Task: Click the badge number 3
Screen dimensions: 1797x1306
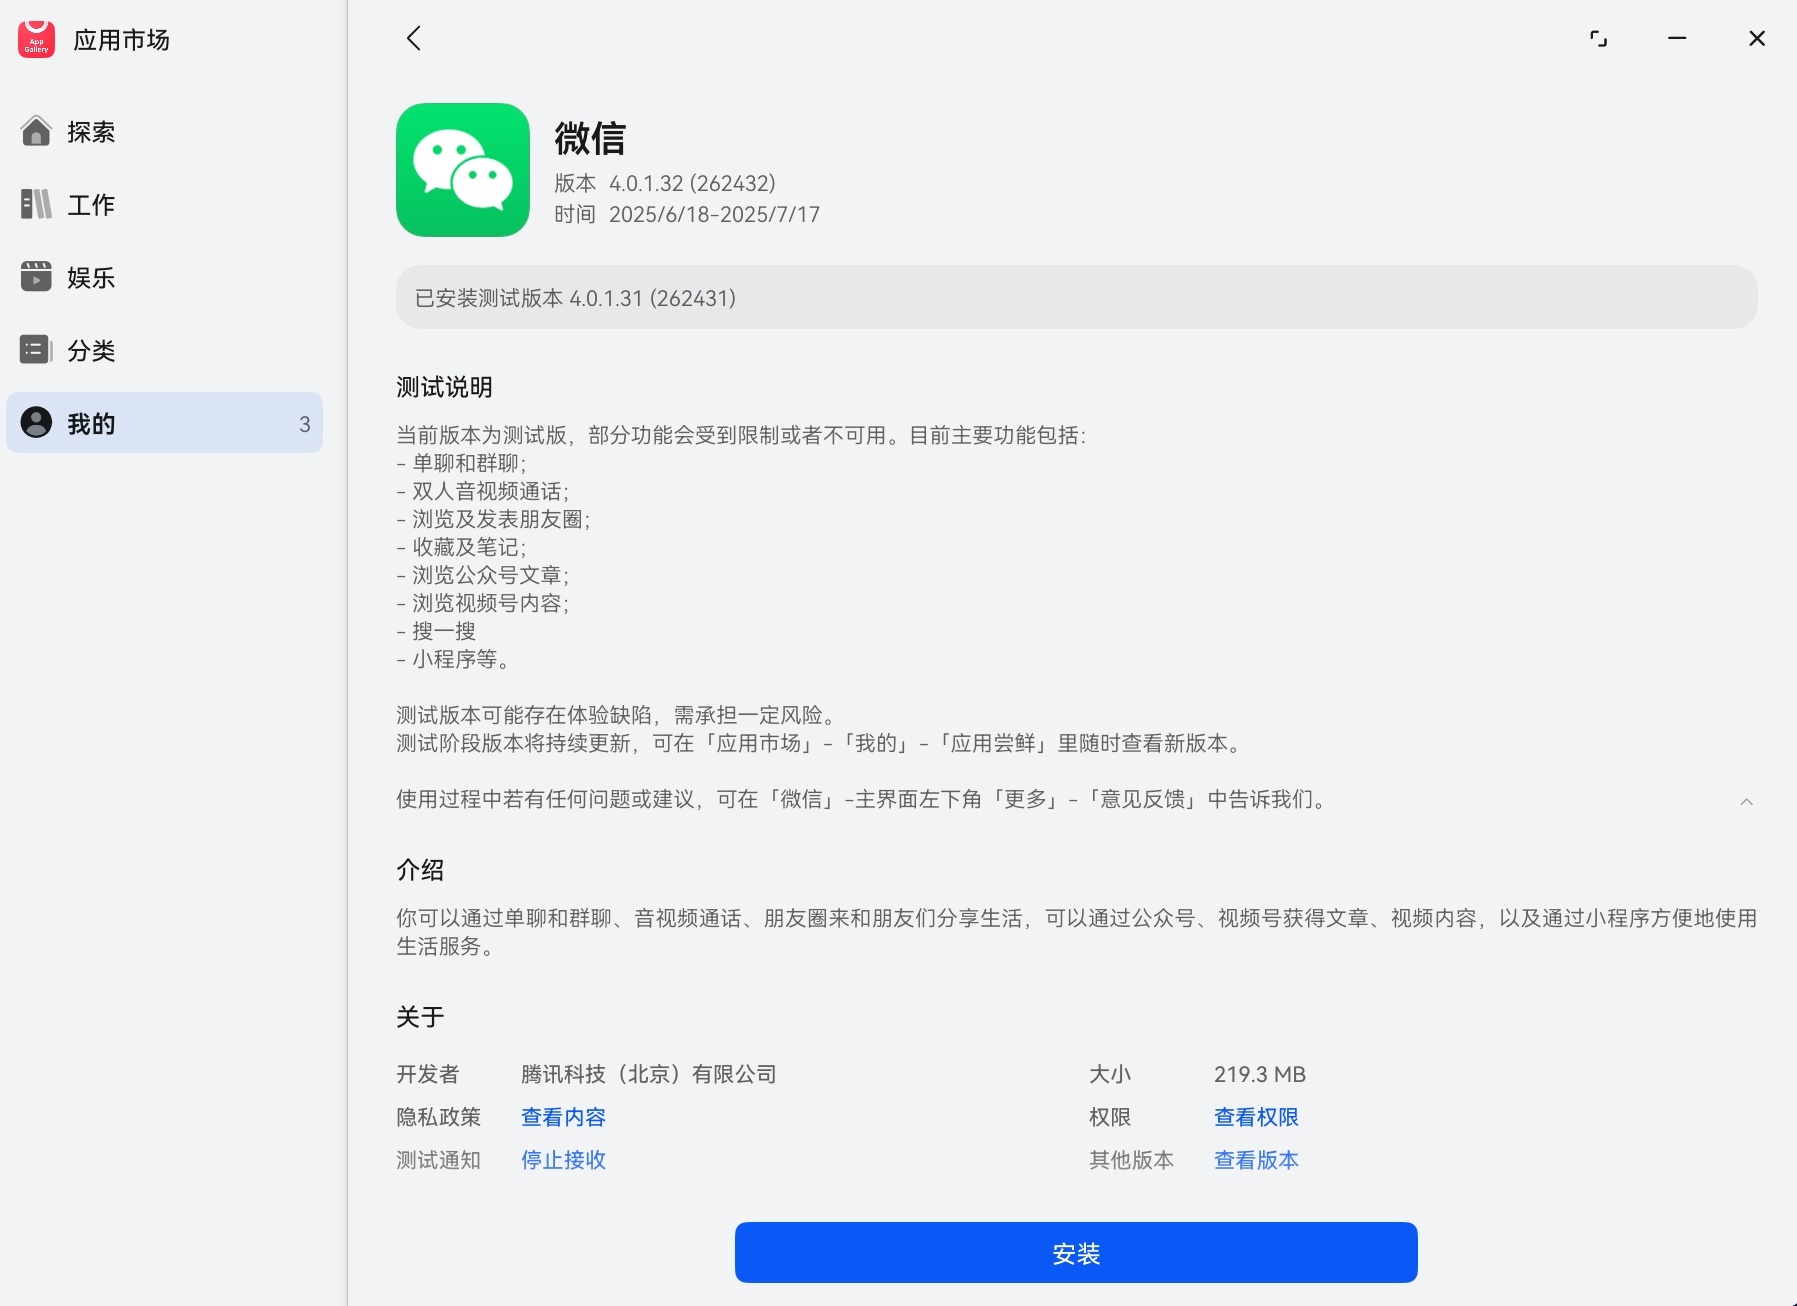Action: tap(305, 424)
